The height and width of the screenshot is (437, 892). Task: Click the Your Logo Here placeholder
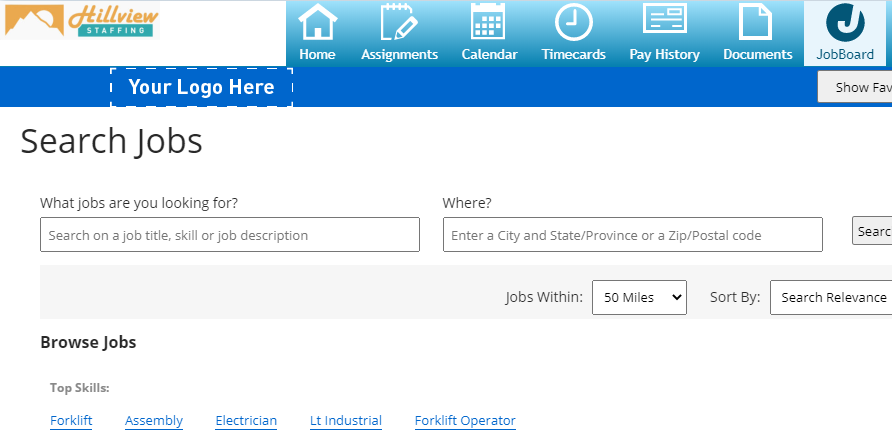tap(201, 87)
